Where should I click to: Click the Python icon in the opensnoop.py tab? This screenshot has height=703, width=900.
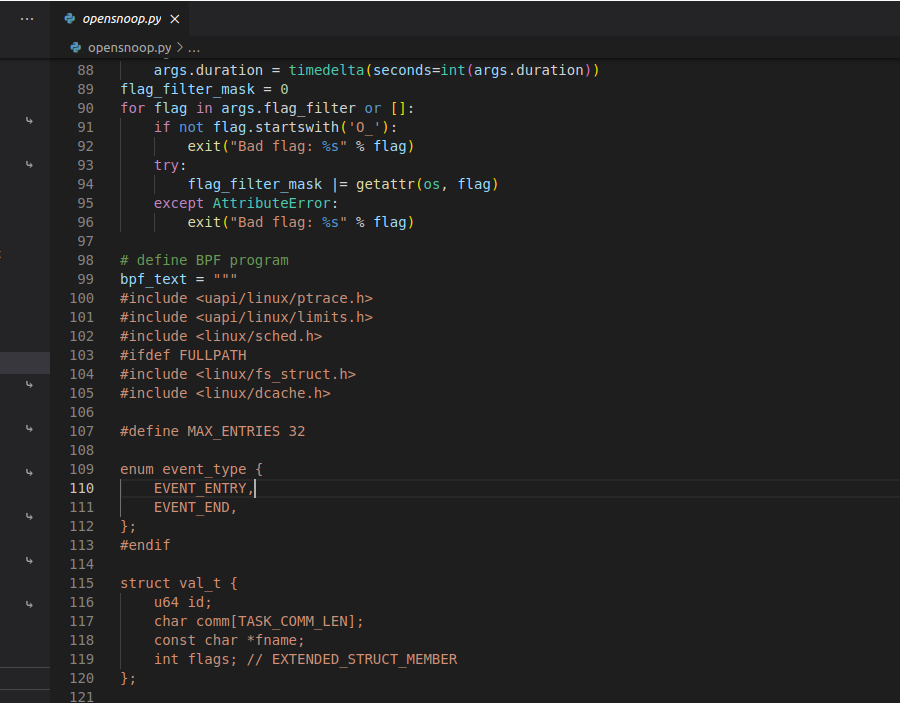69,19
